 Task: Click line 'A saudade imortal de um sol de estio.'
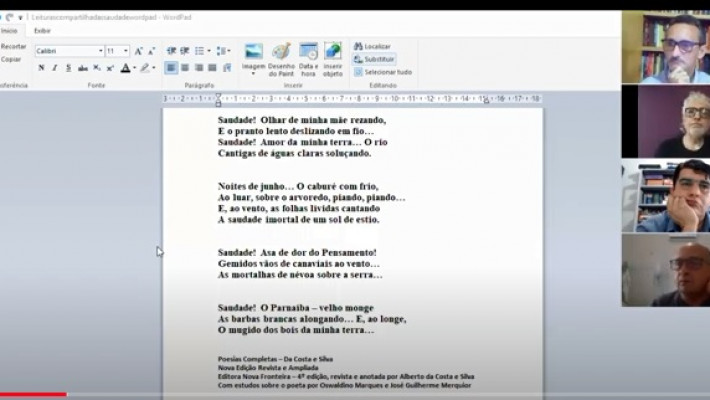tap(298, 220)
